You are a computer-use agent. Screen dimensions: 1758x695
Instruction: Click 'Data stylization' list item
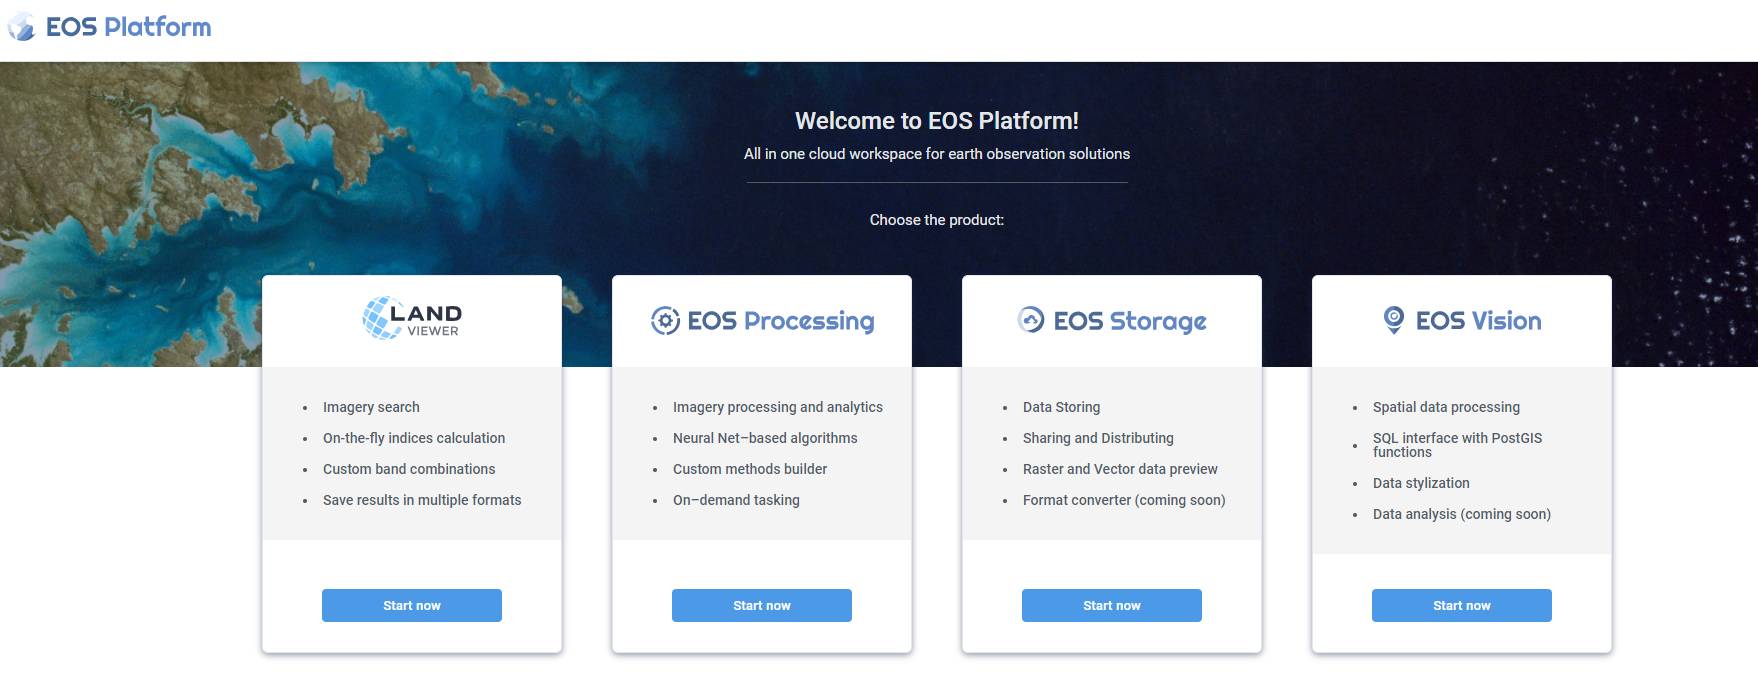(1421, 483)
